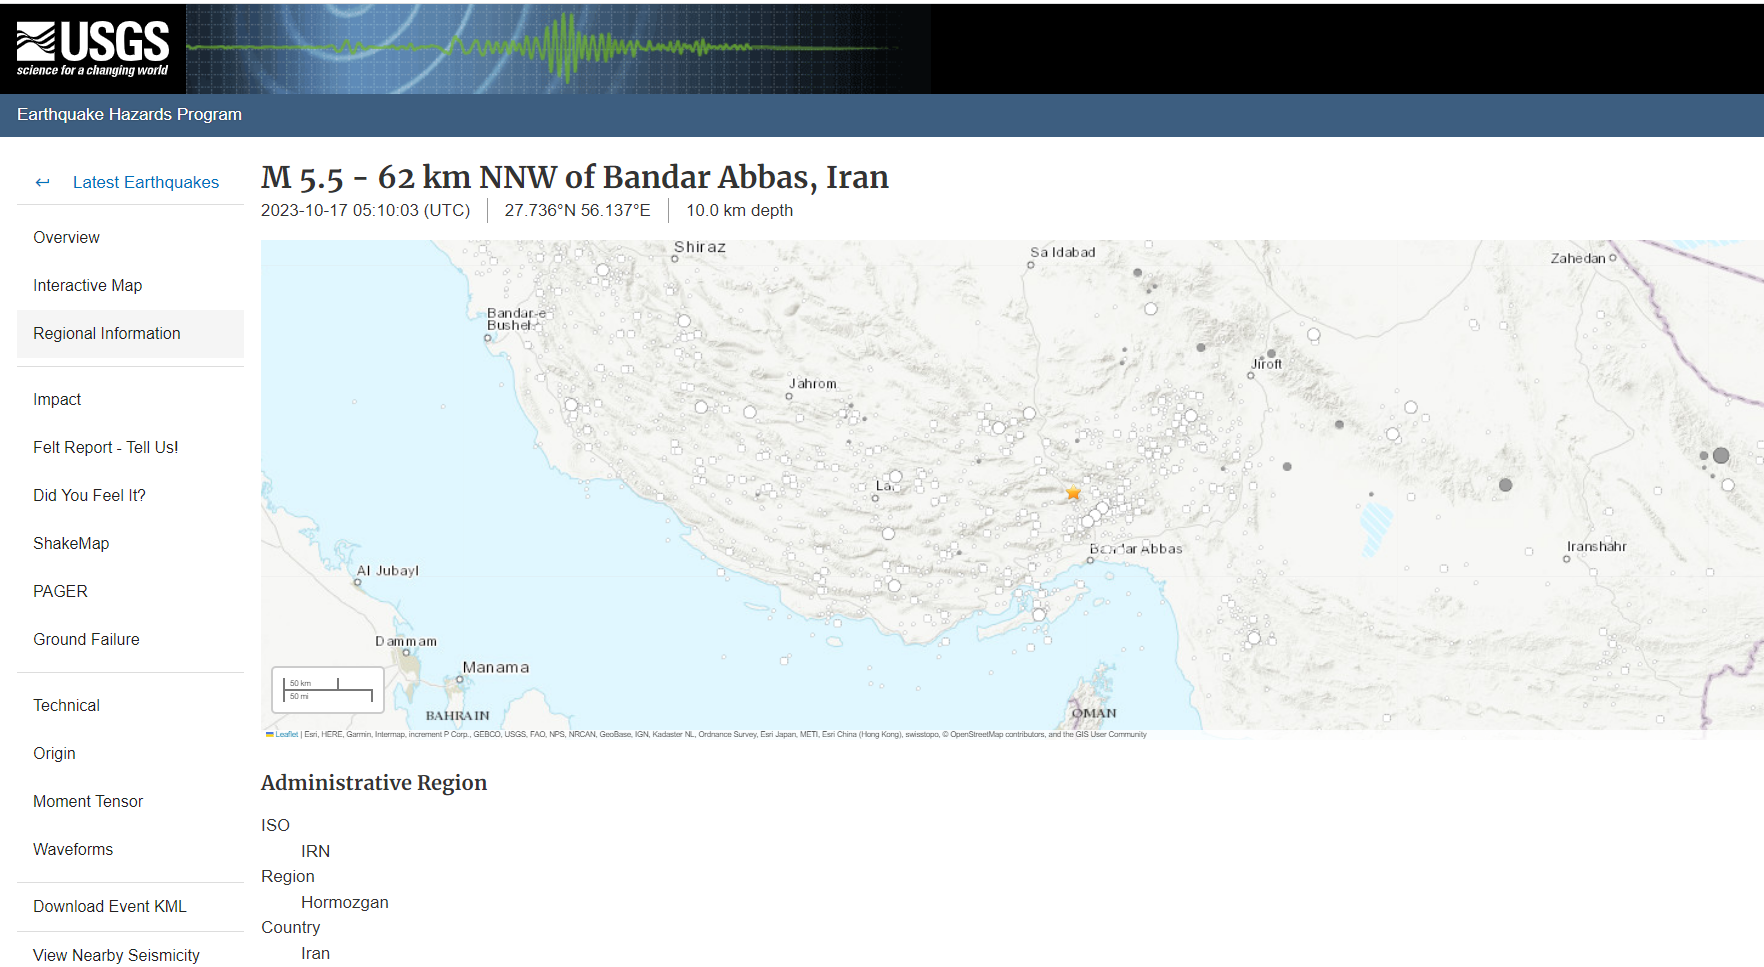Open the Overview section
1764x967 pixels.
coord(66,237)
